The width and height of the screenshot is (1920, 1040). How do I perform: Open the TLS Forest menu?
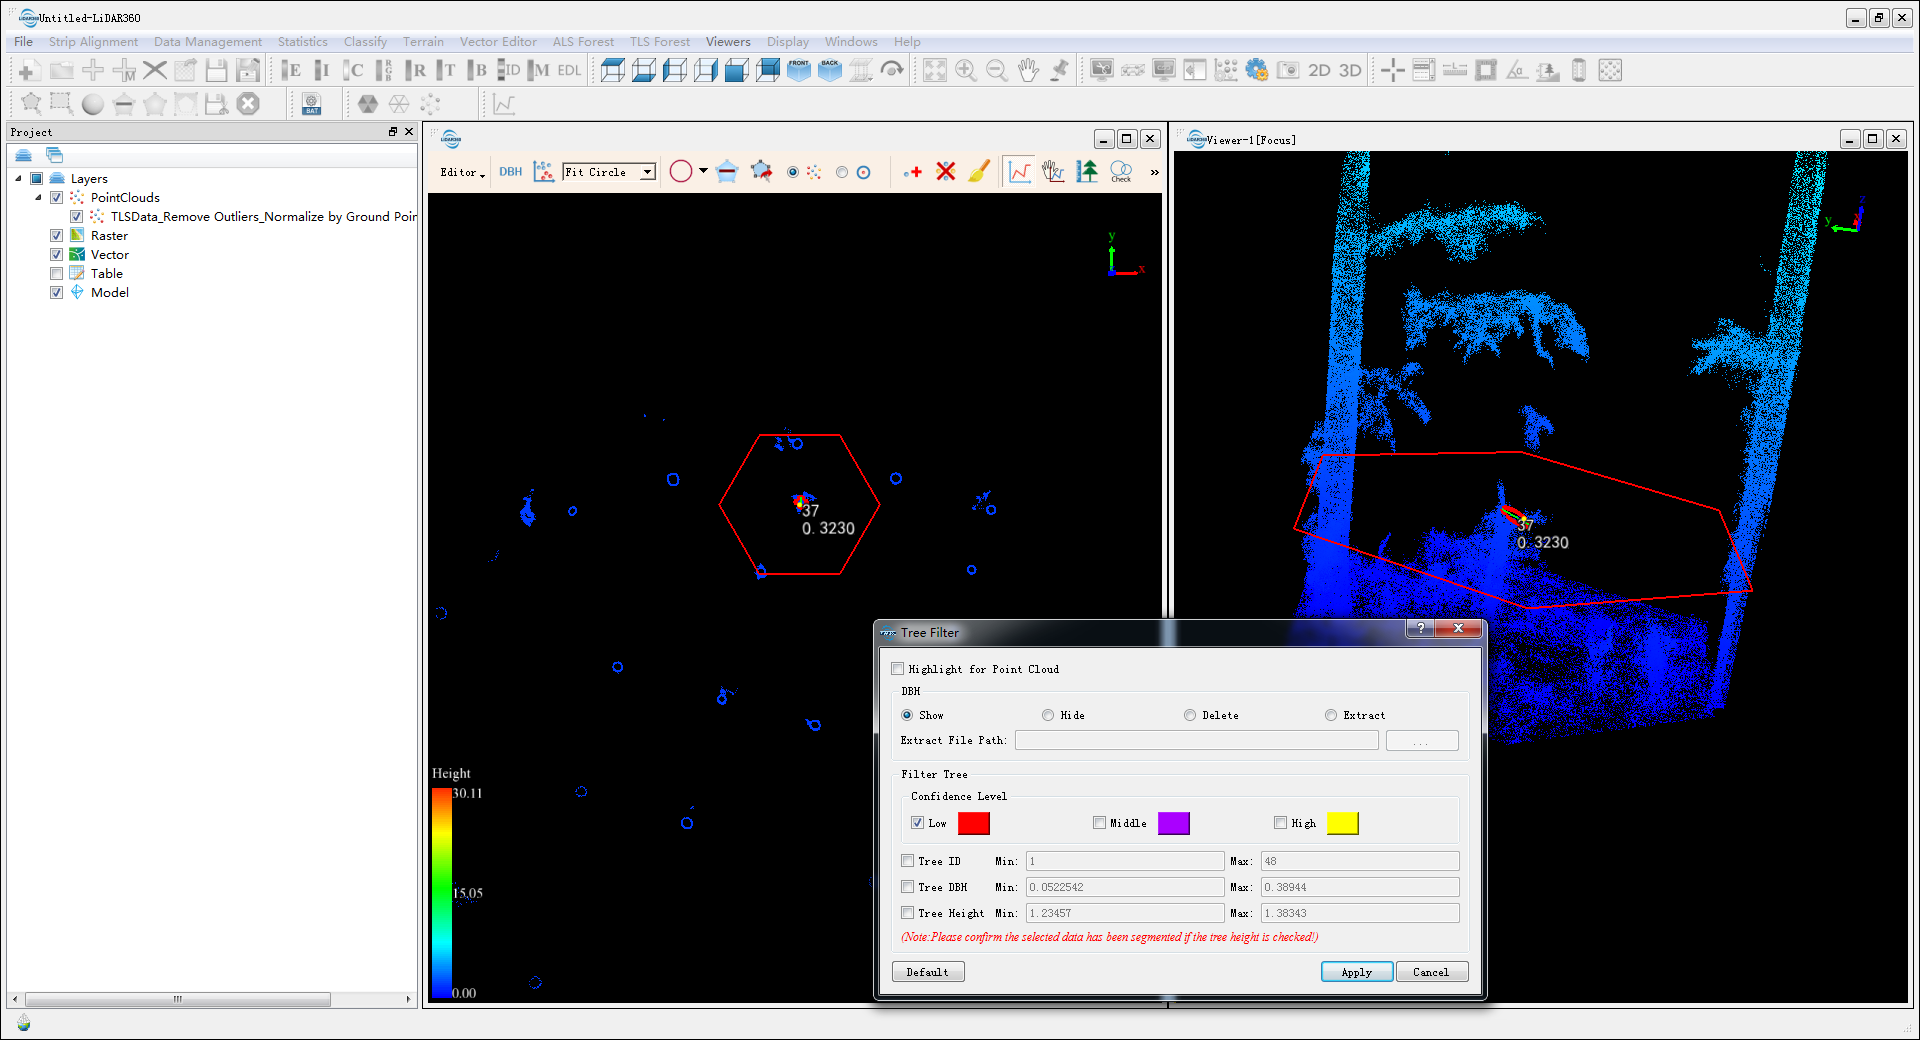click(x=659, y=42)
